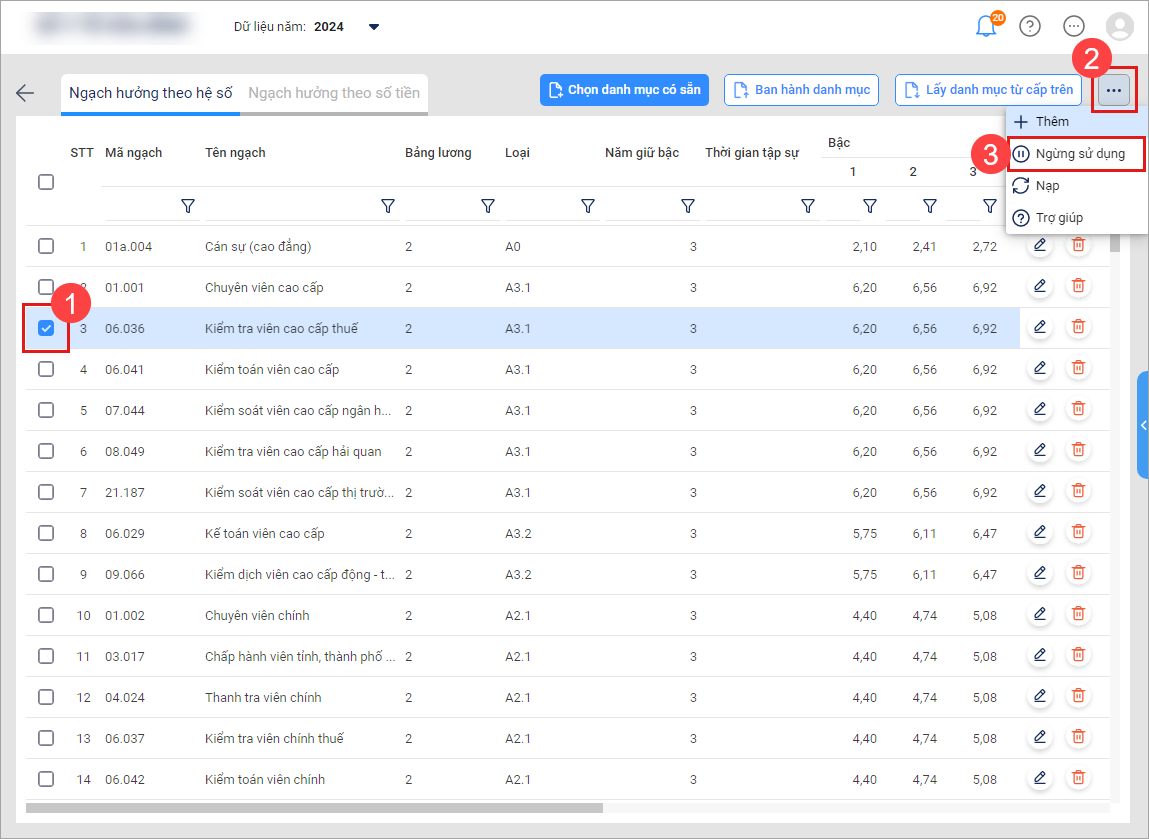Choose Nạp to reload the list
Image resolution: width=1149 pixels, height=839 pixels.
point(1076,186)
